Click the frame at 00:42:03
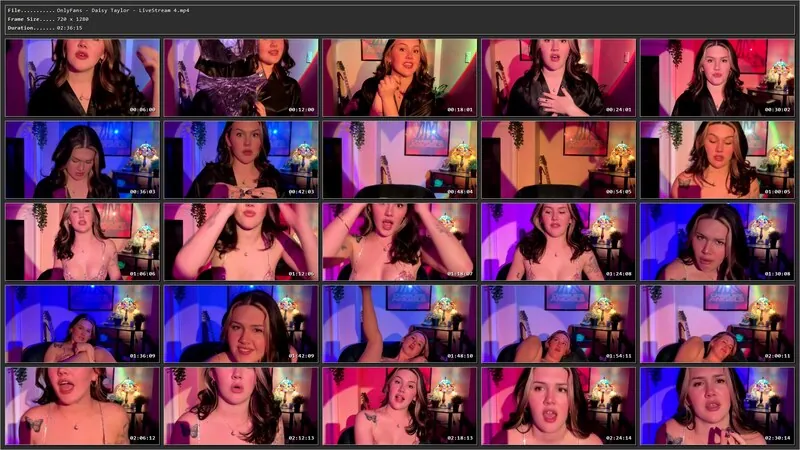The image size is (800, 450). [241, 160]
